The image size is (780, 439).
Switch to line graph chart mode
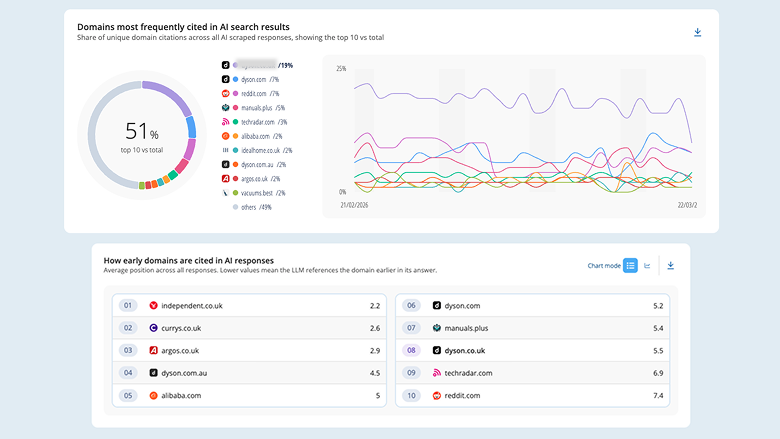click(x=647, y=265)
